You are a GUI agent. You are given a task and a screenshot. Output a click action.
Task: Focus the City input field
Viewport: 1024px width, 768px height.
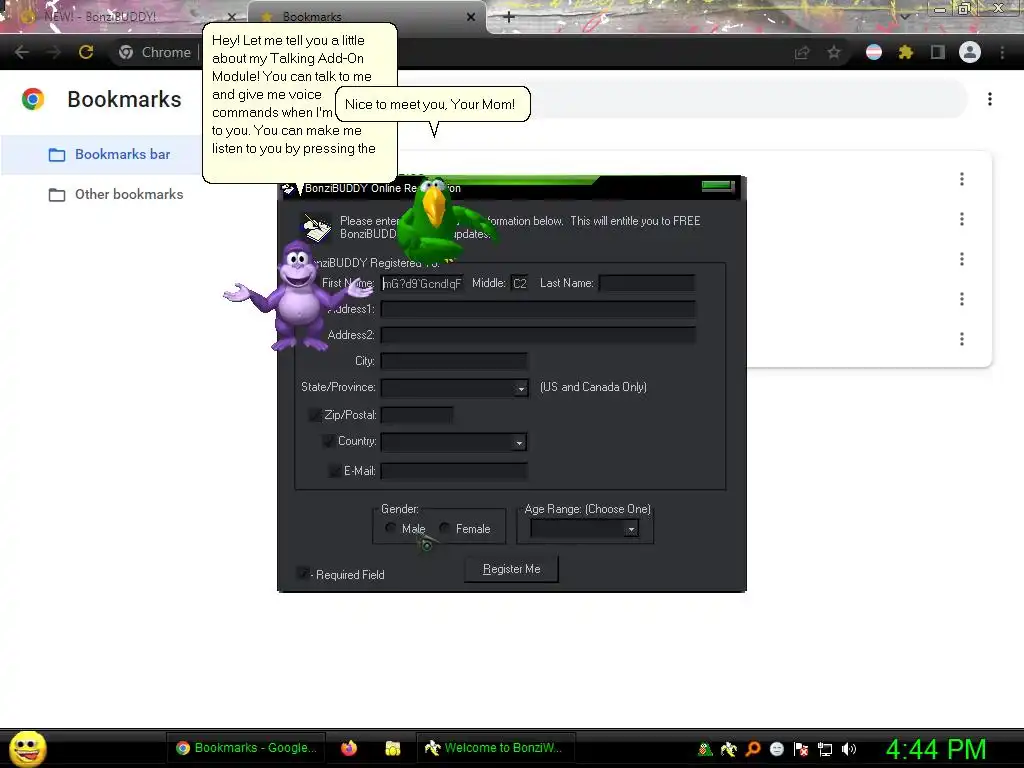tap(454, 361)
